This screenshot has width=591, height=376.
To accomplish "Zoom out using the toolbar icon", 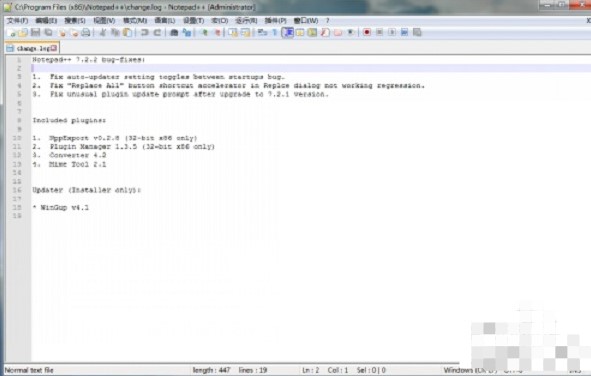I will pos(217,32).
